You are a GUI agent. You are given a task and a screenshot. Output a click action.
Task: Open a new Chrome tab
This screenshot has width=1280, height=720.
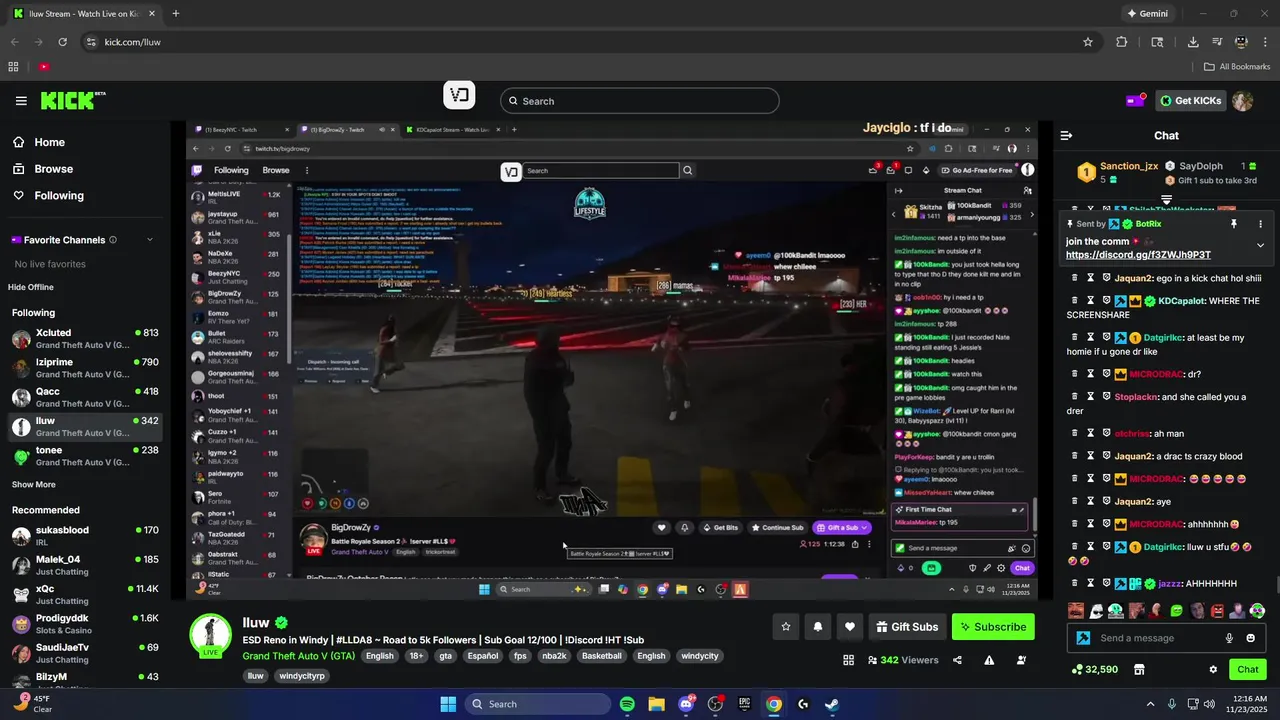176,13
